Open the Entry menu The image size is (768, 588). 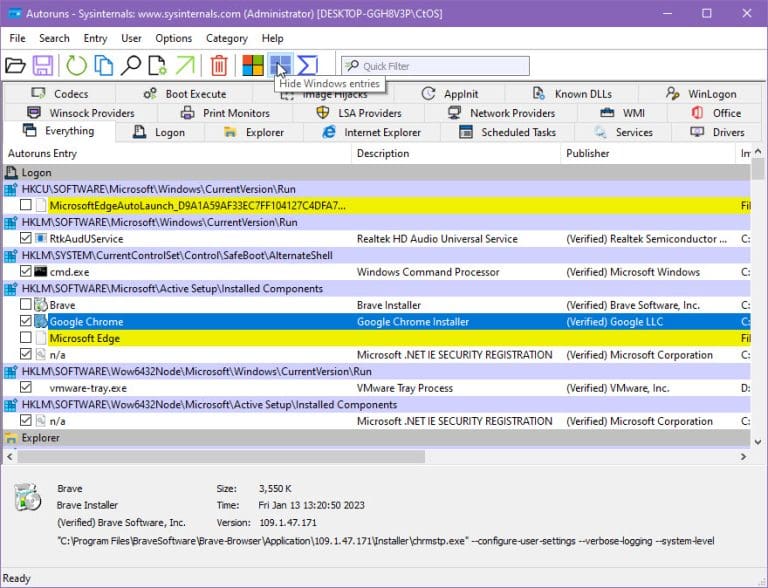[95, 38]
